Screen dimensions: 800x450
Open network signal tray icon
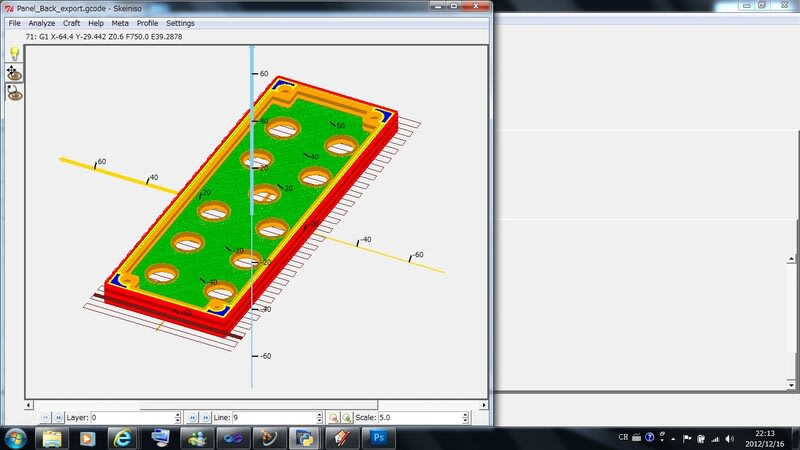tap(715, 438)
